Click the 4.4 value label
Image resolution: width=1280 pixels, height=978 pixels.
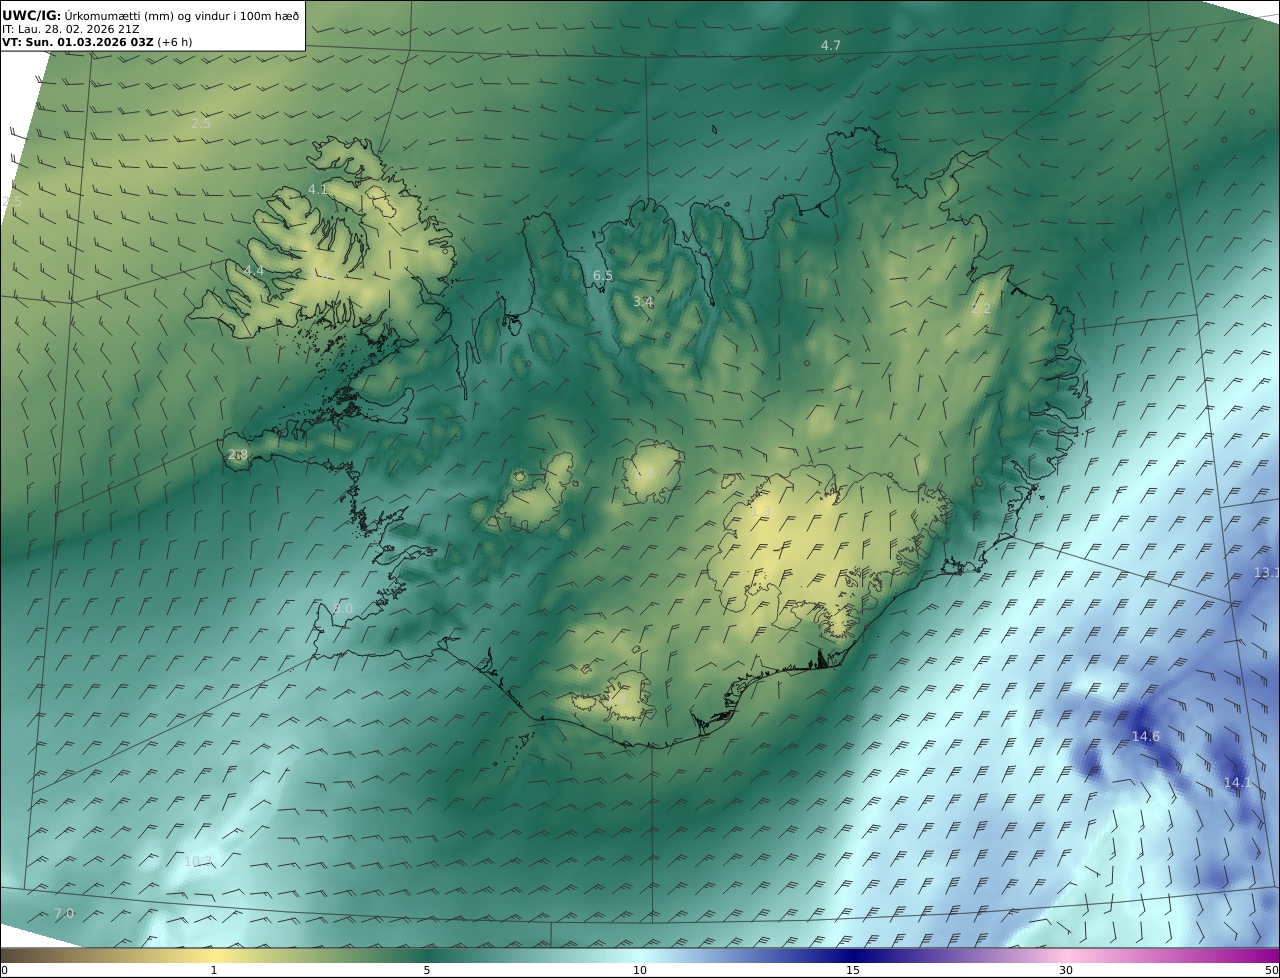click(254, 271)
